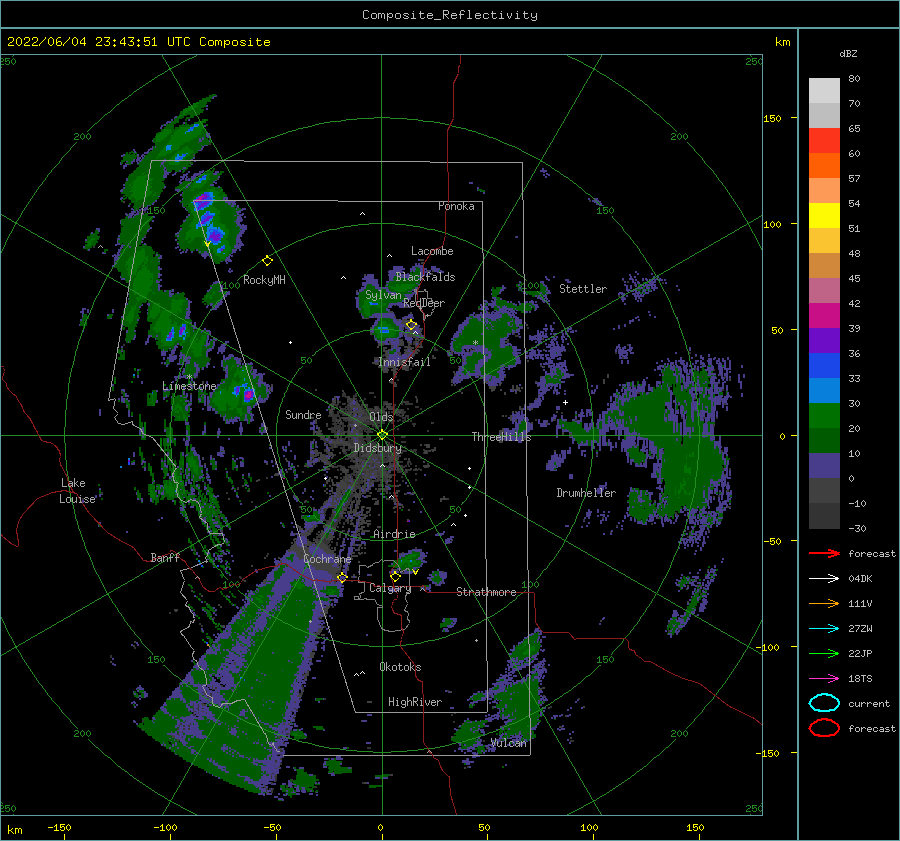Click the Okotoks town label
This screenshot has height=841, width=900.
pyautogui.click(x=400, y=667)
